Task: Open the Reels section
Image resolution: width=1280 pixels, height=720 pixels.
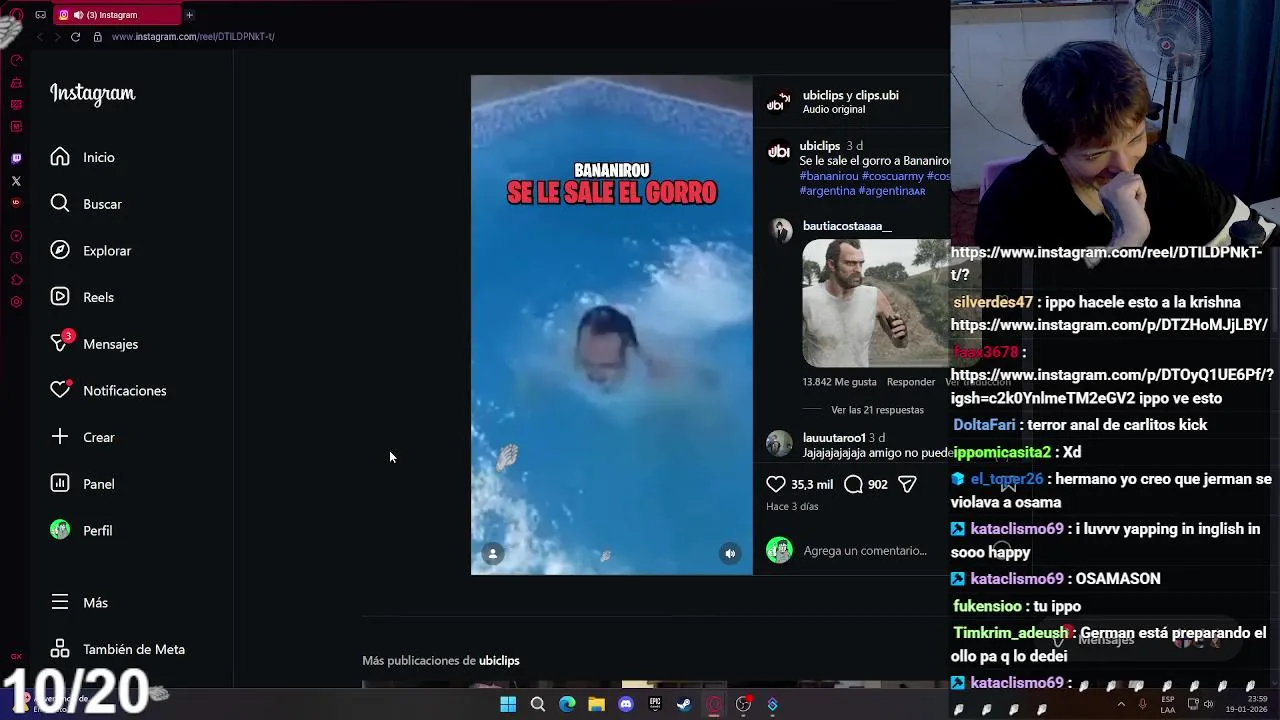Action: 82,297
